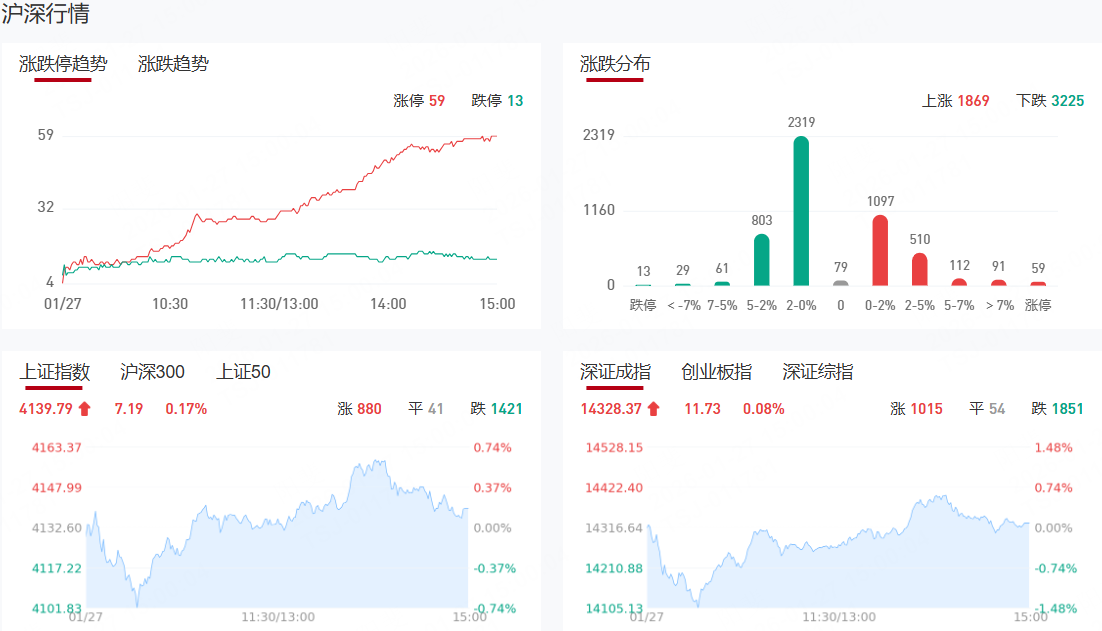
Task: Click the red up arrow beside 4139.79
Action: click(84, 409)
